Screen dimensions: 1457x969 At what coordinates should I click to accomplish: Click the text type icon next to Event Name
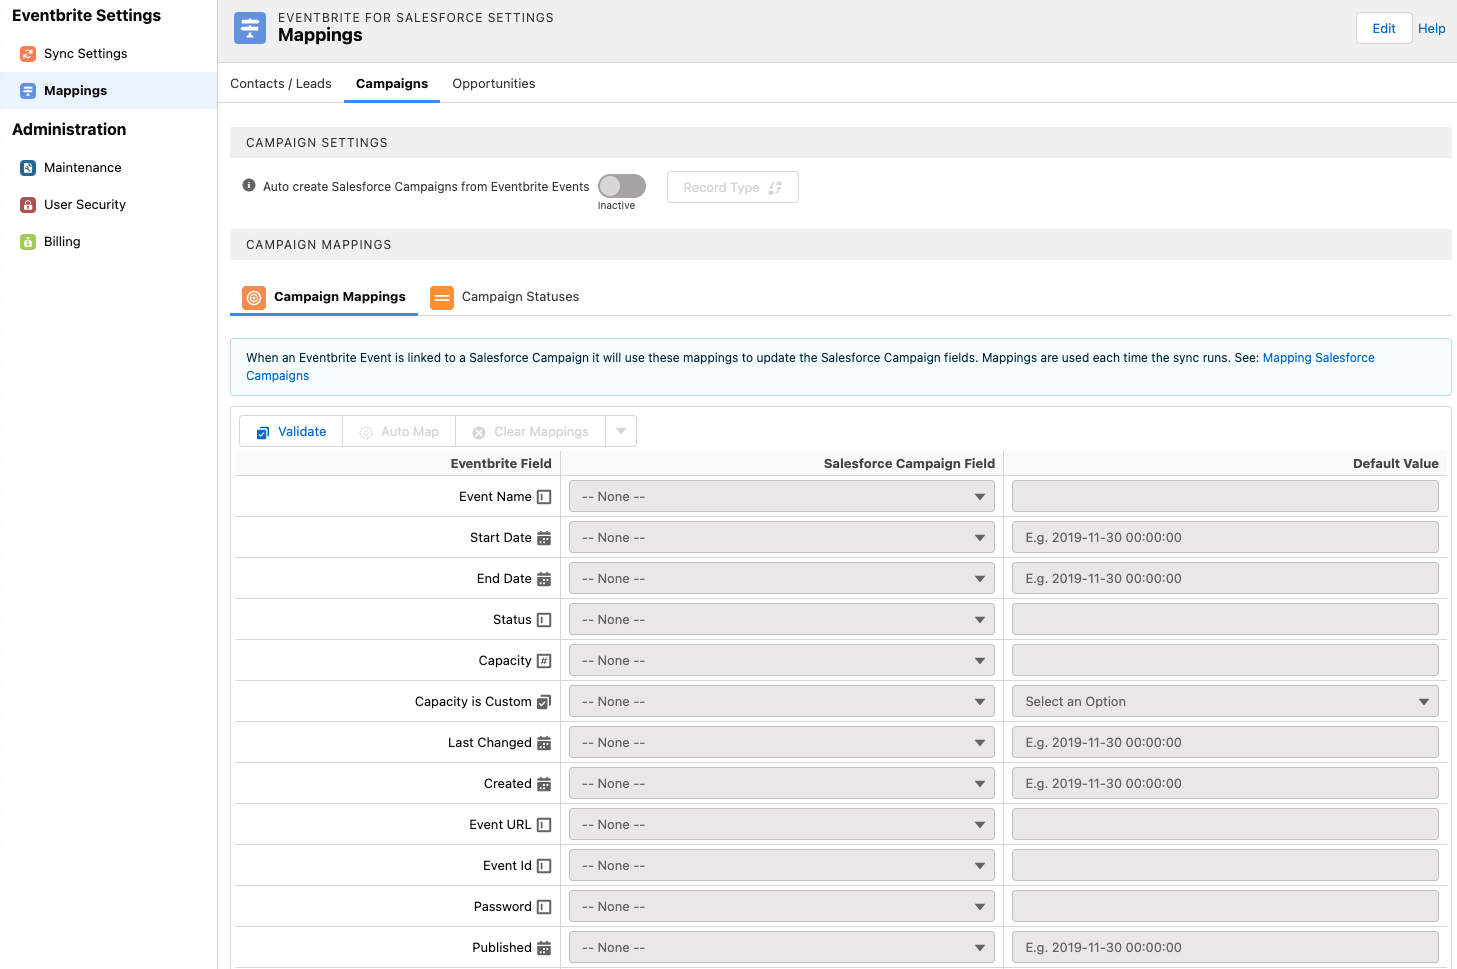coord(544,497)
